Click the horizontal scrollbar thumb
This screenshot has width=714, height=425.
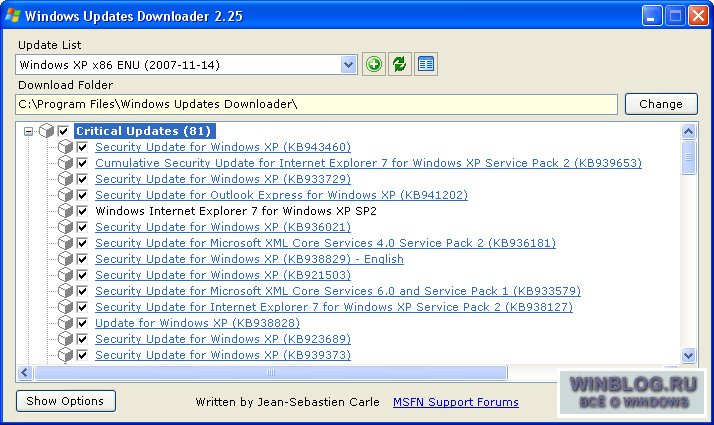coord(271,373)
